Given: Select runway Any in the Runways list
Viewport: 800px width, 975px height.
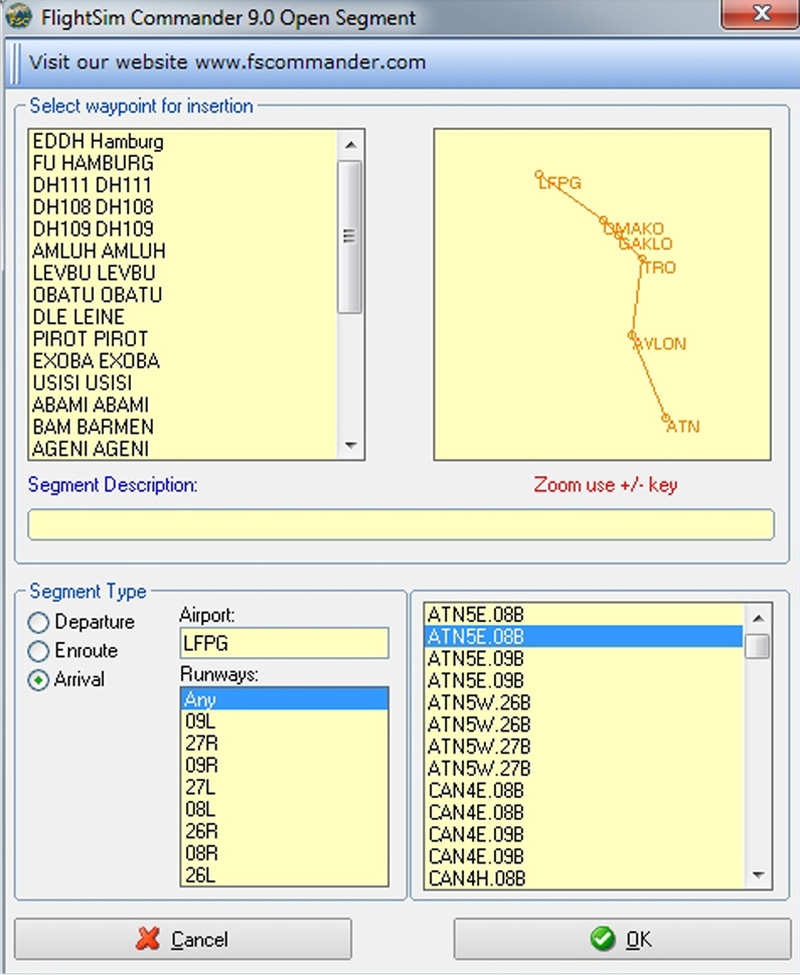Looking at the screenshot, I should [284, 700].
